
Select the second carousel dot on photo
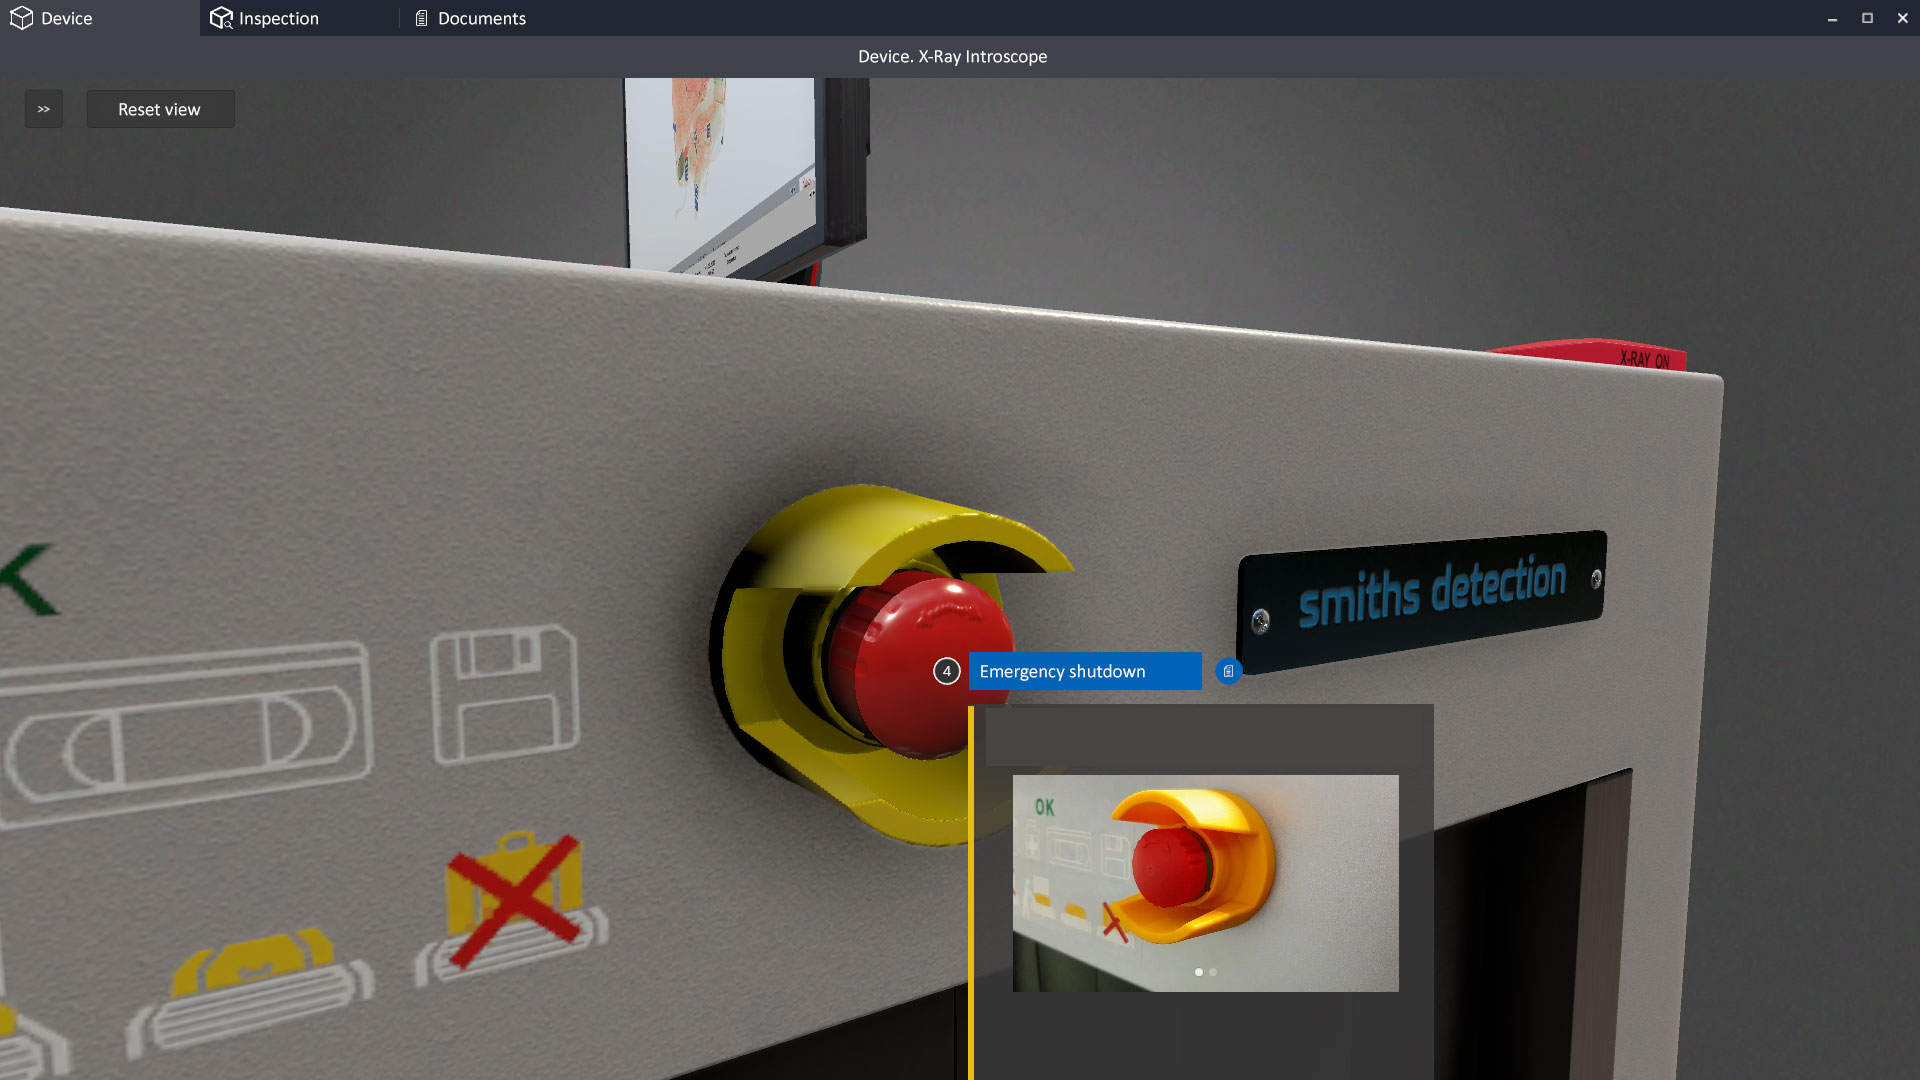pyautogui.click(x=1213, y=972)
